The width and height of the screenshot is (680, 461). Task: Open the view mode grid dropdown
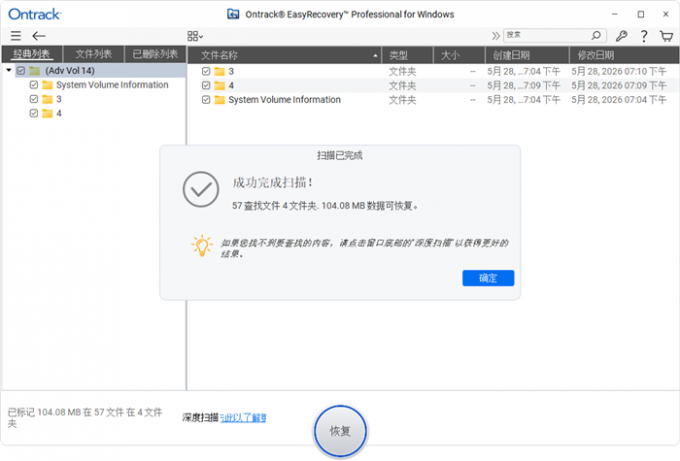[x=195, y=36]
